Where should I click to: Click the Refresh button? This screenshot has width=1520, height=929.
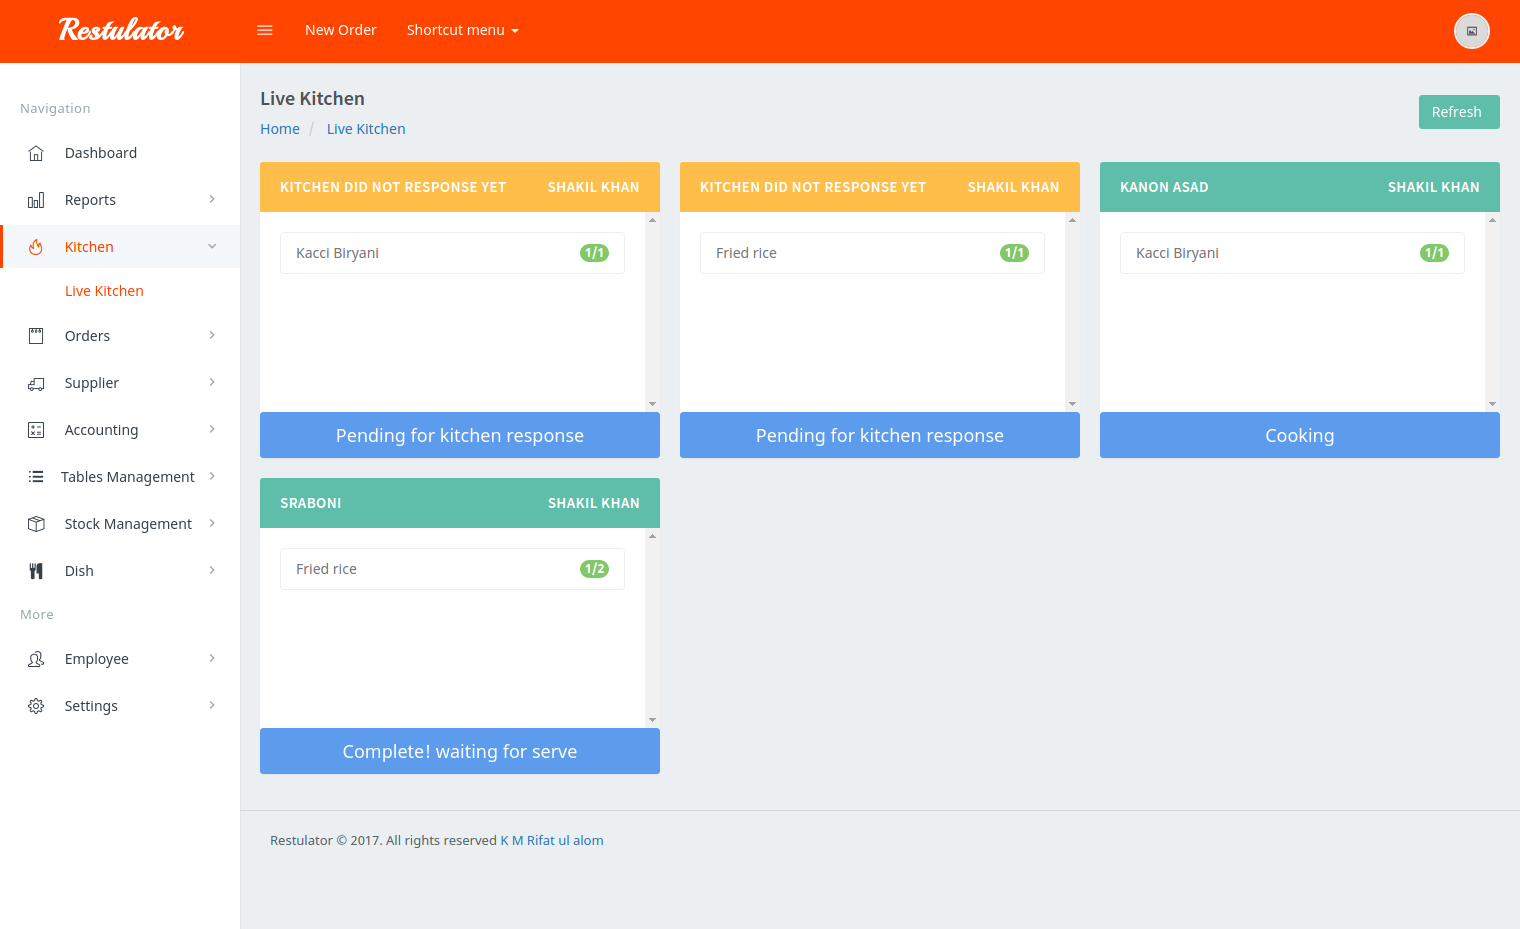pyautogui.click(x=1458, y=112)
